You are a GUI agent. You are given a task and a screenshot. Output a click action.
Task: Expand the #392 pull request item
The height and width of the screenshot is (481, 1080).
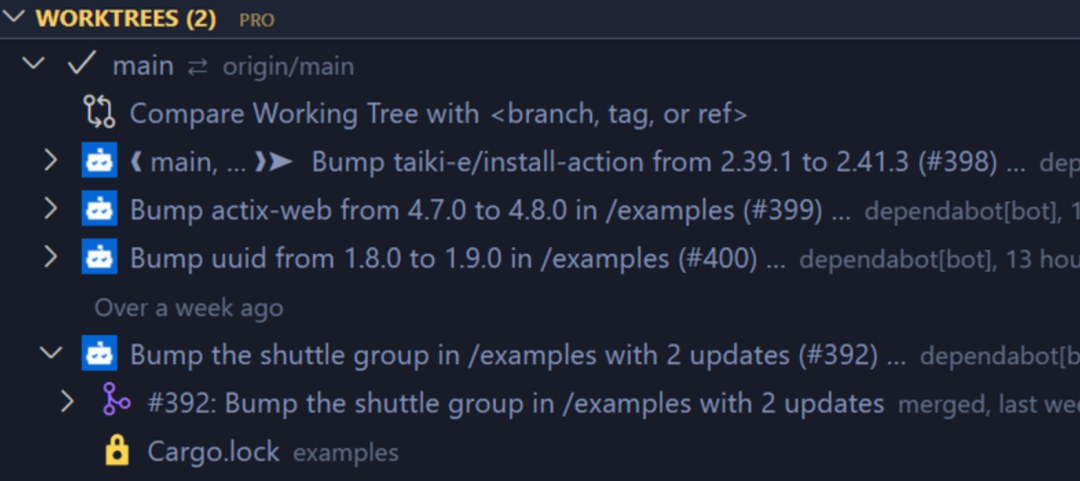click(x=67, y=402)
